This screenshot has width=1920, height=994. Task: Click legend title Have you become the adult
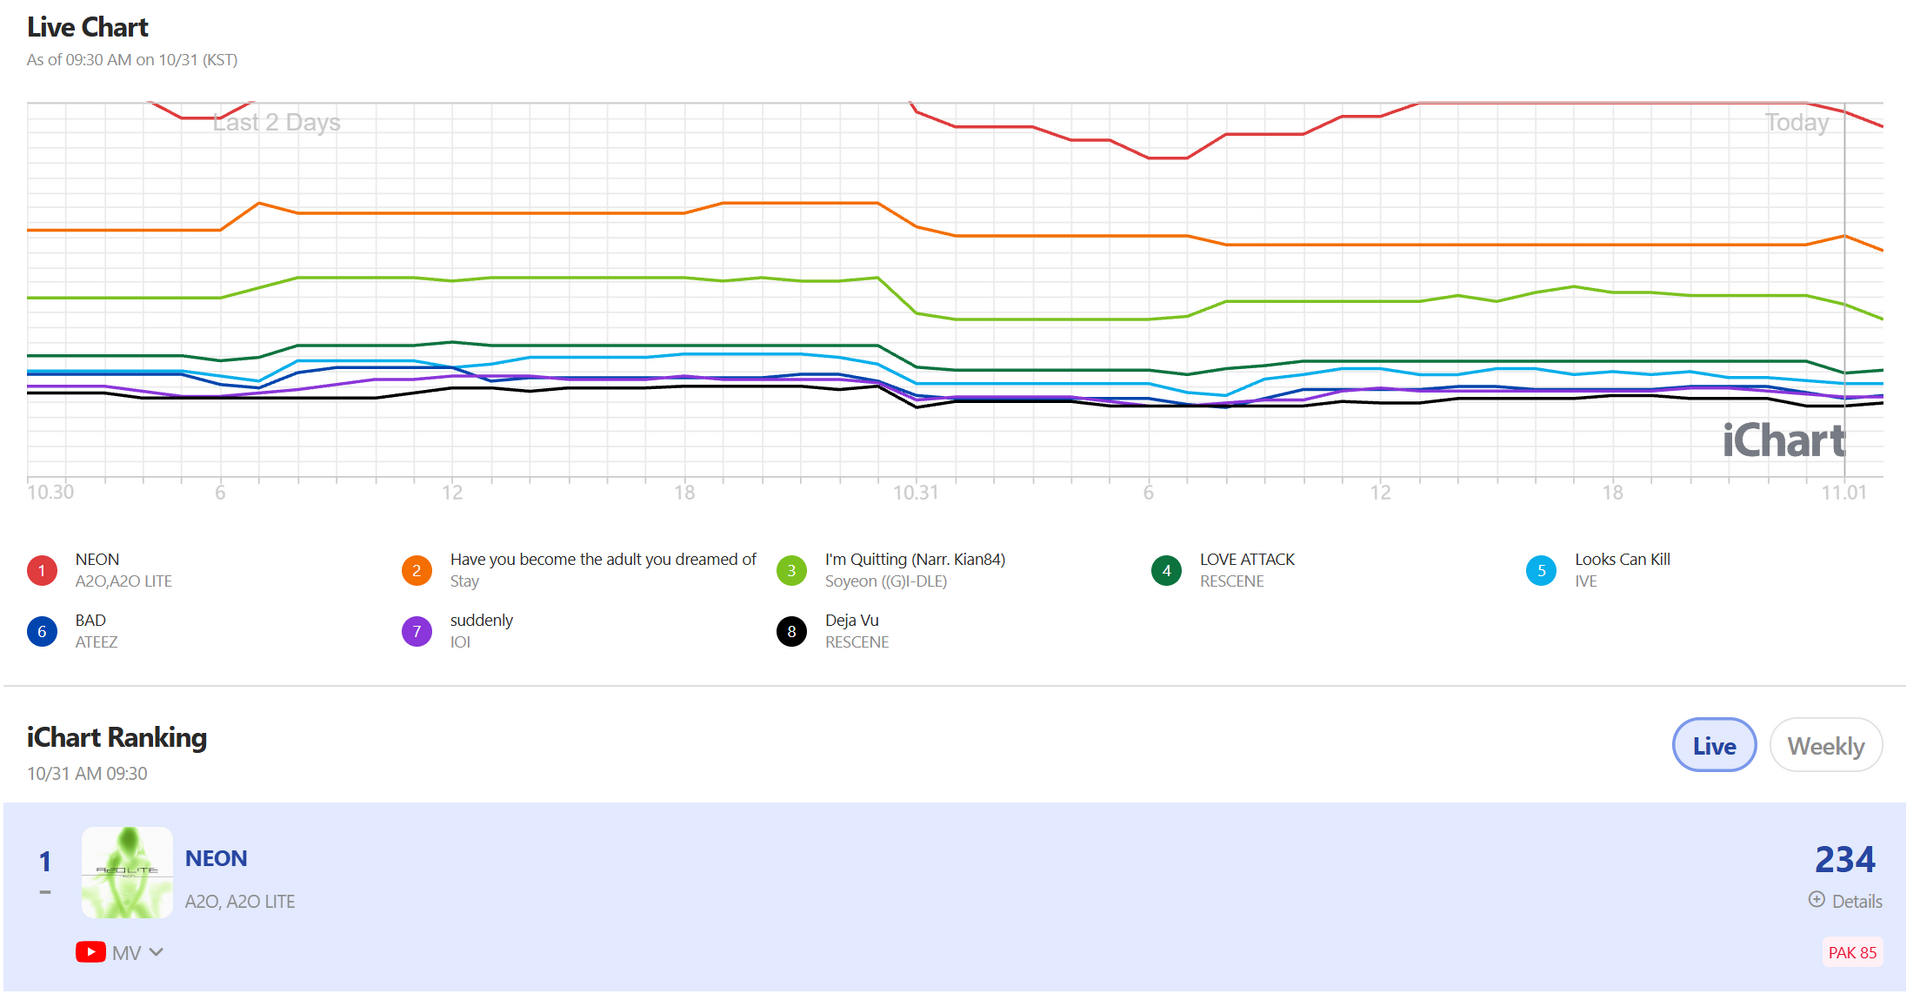[603, 559]
